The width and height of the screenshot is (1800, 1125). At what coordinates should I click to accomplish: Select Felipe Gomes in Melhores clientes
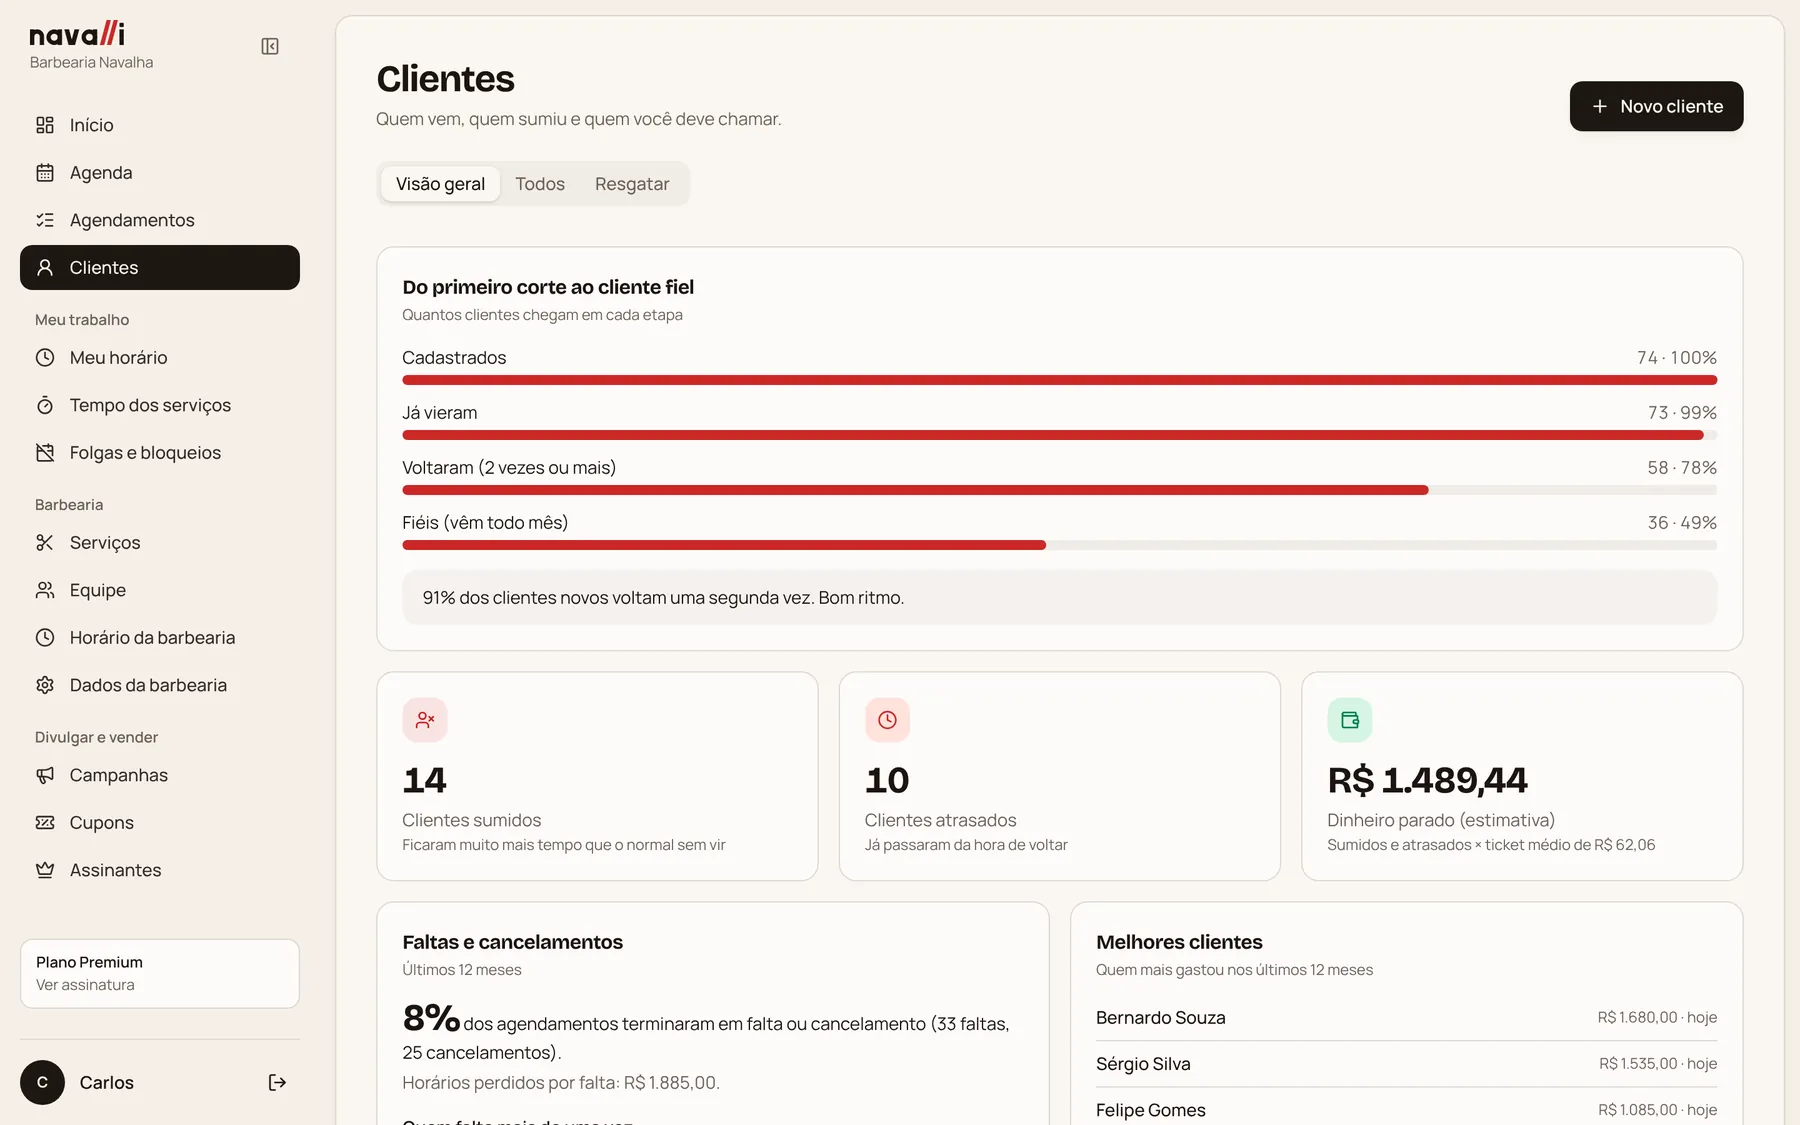point(1406,1110)
